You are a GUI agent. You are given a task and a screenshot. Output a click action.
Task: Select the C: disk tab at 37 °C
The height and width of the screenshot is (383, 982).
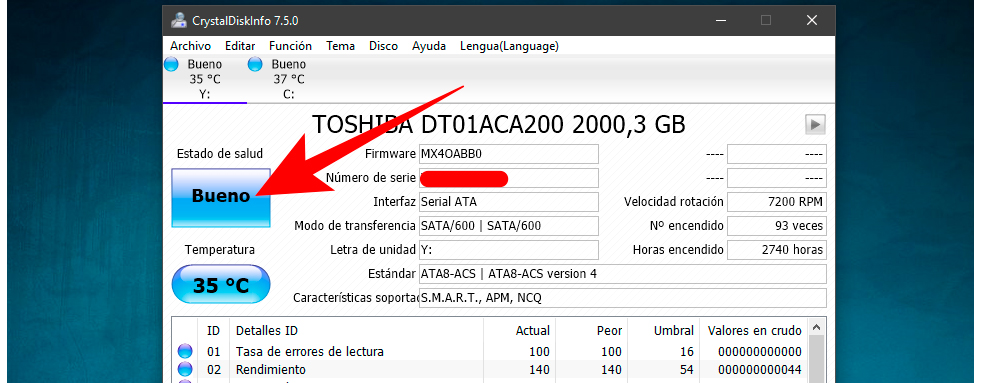coord(289,79)
